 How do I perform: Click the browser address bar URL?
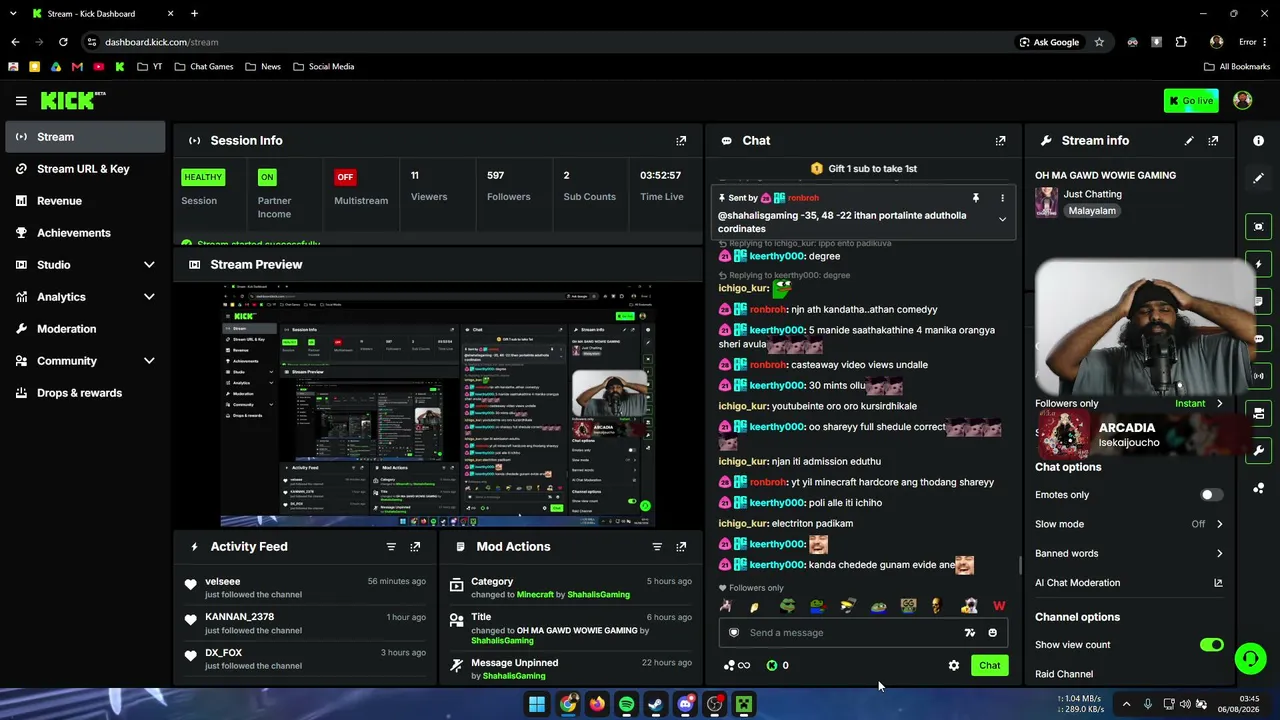161,42
